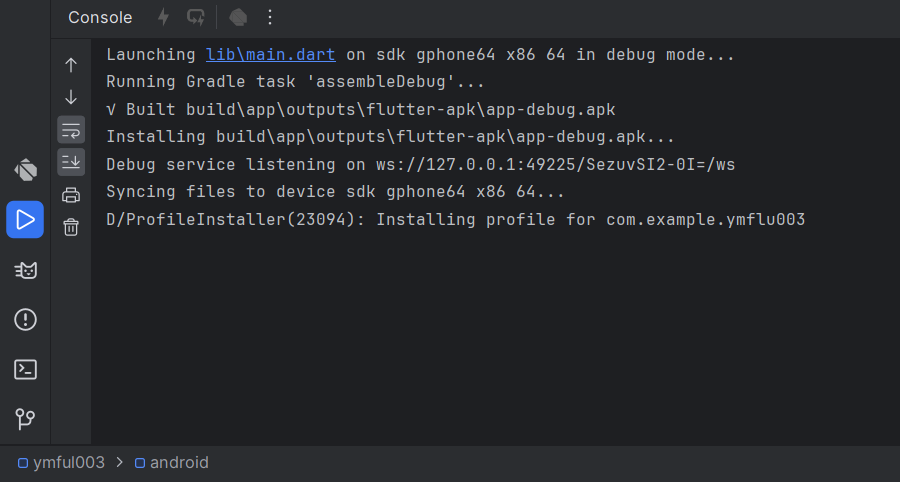The width and height of the screenshot is (900, 482).
Task: Toggle scroll to end of console
Action: pos(71,161)
